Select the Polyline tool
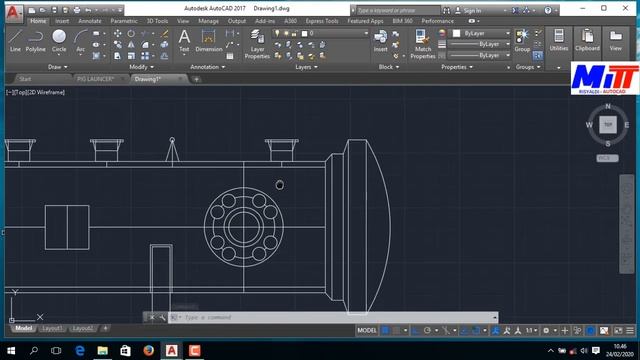The image size is (640, 360). coord(36,41)
